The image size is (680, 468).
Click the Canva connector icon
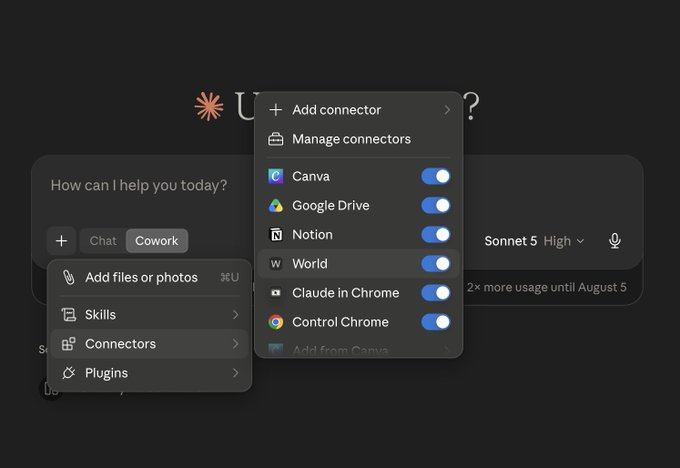(276, 177)
